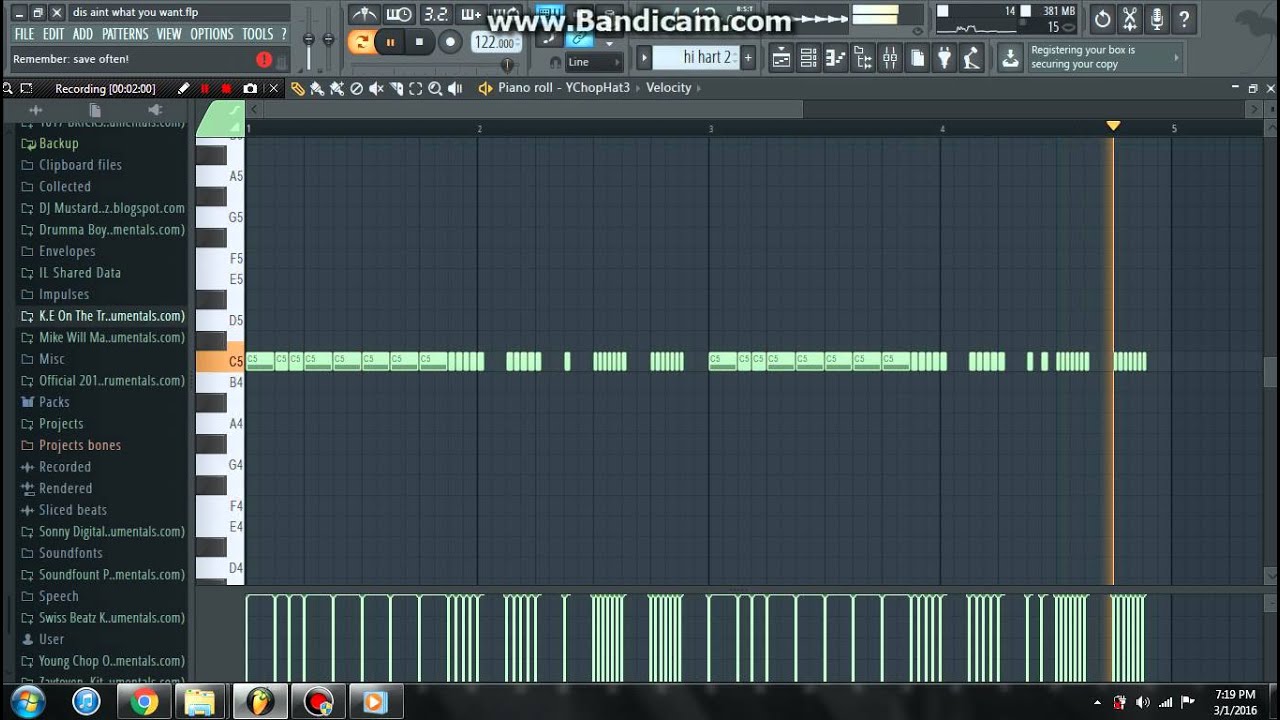Pause the Bandicam recording

point(205,89)
